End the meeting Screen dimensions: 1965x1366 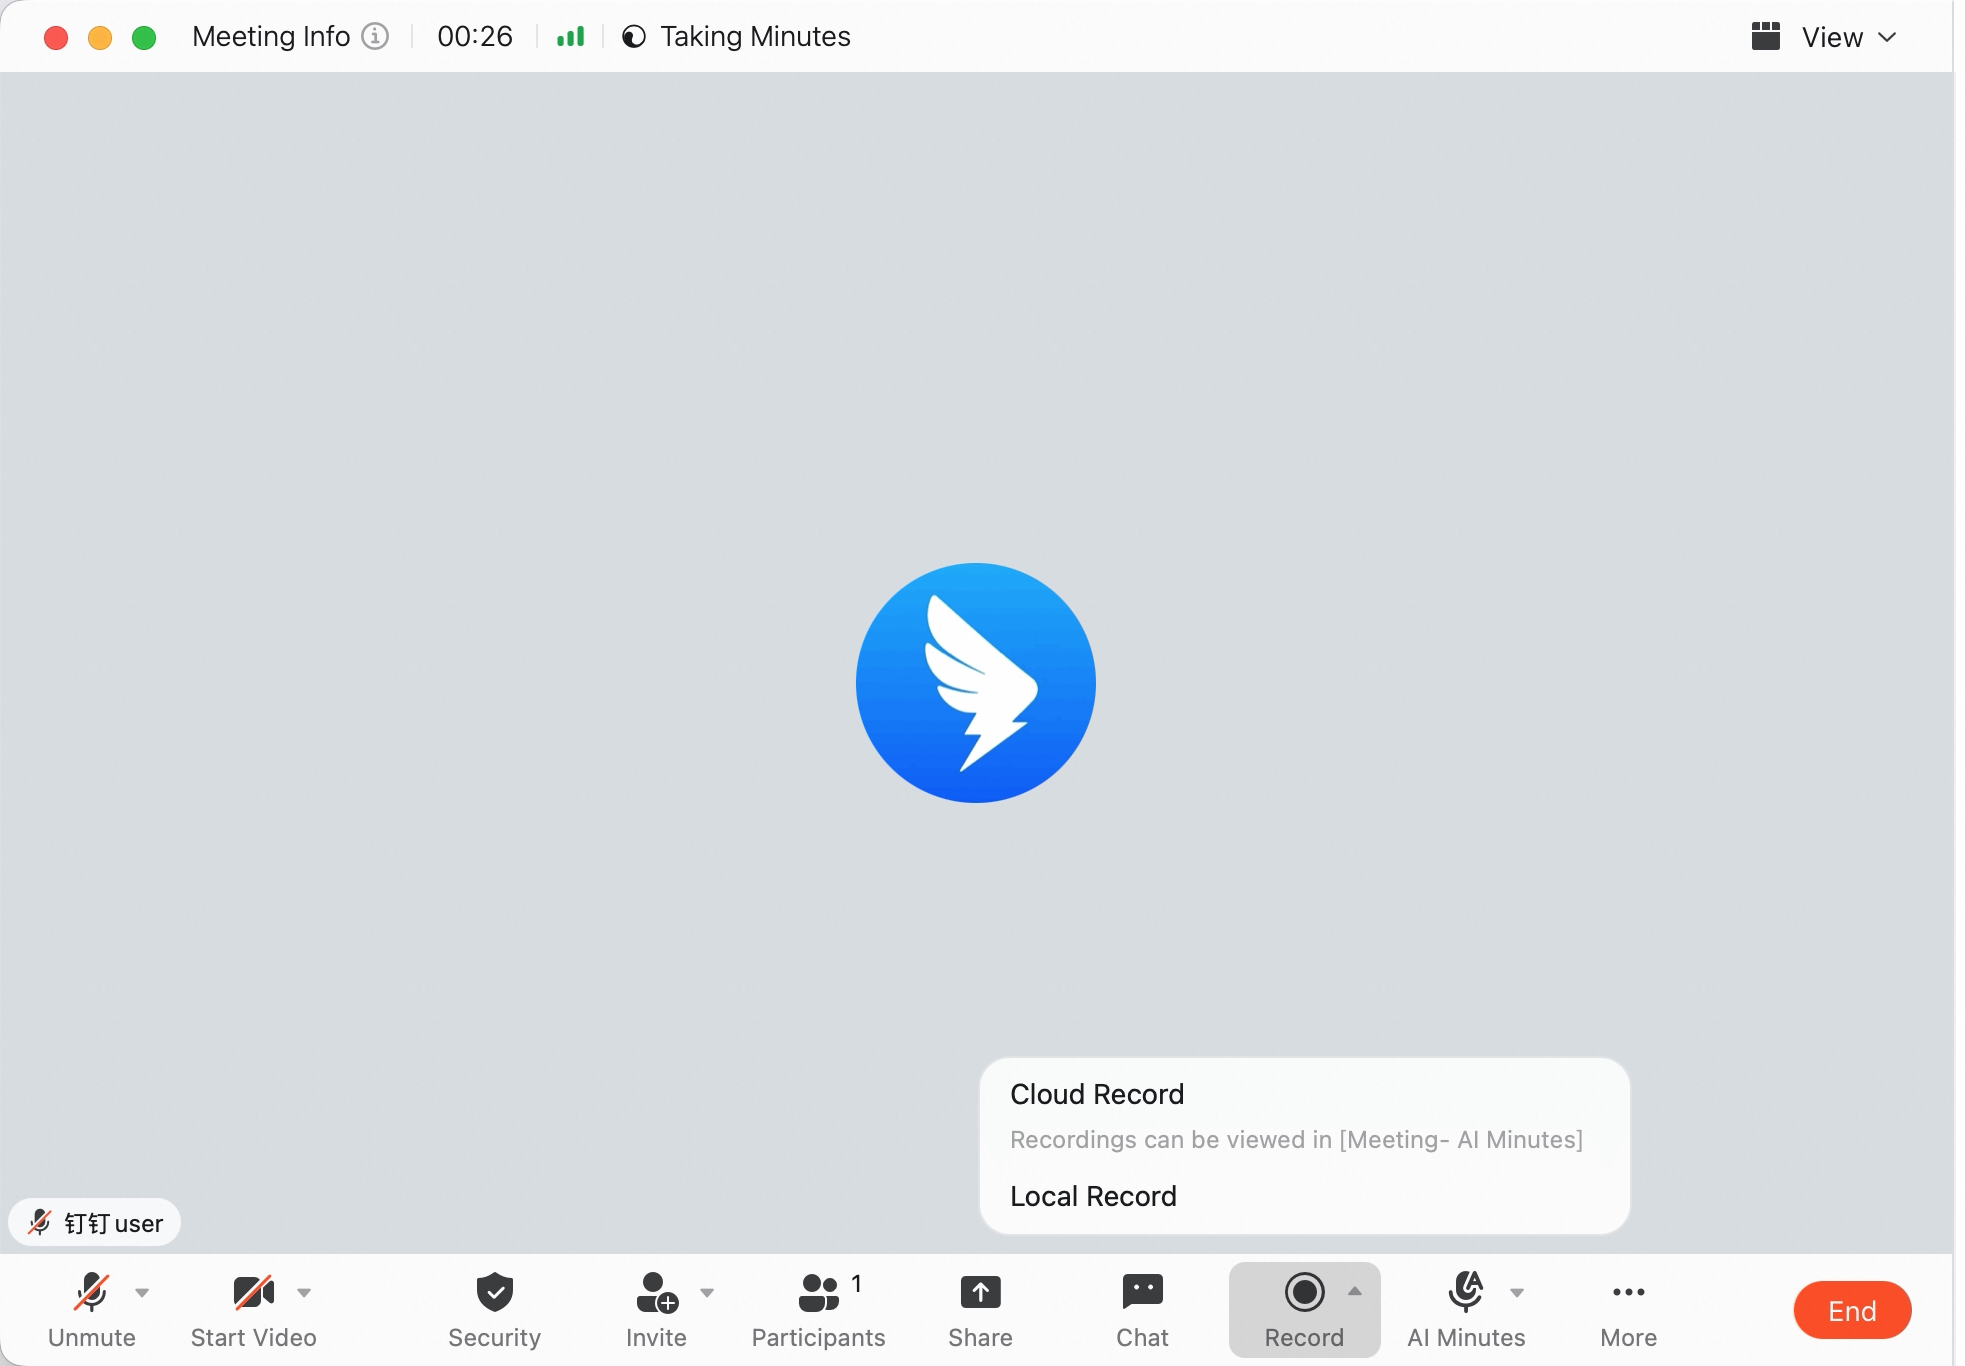(1852, 1310)
